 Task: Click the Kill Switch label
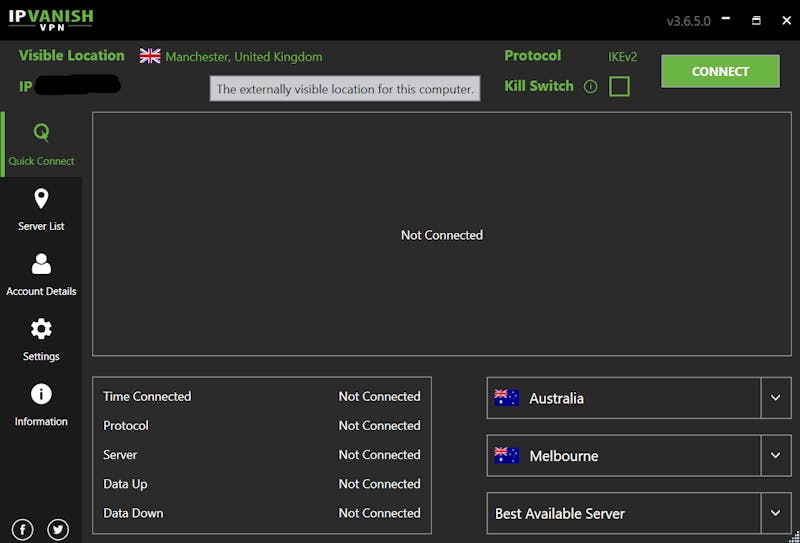pos(539,86)
